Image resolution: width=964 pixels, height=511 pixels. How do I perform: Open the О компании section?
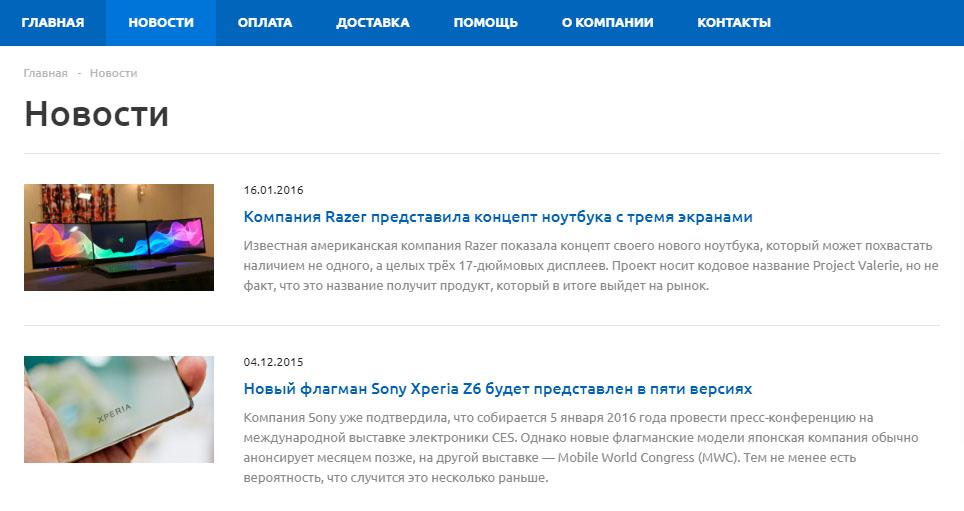[607, 23]
